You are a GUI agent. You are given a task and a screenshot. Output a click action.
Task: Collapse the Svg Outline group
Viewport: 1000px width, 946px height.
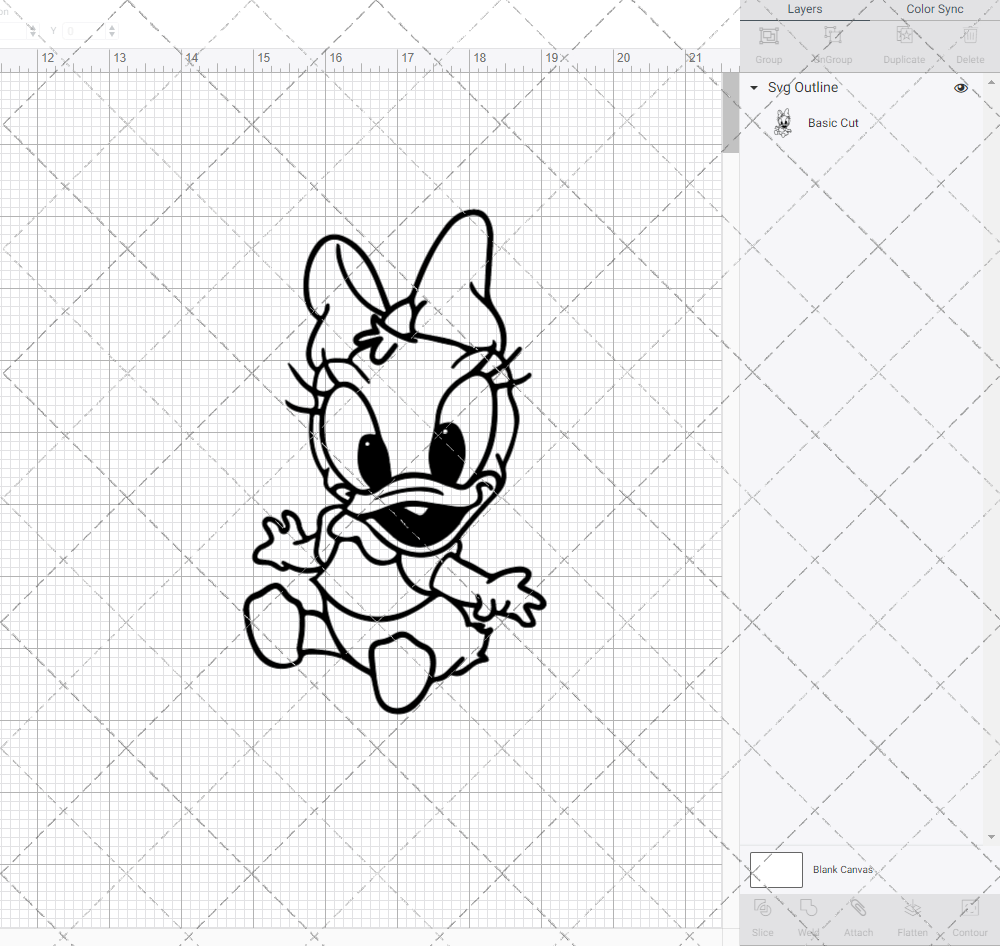click(754, 88)
